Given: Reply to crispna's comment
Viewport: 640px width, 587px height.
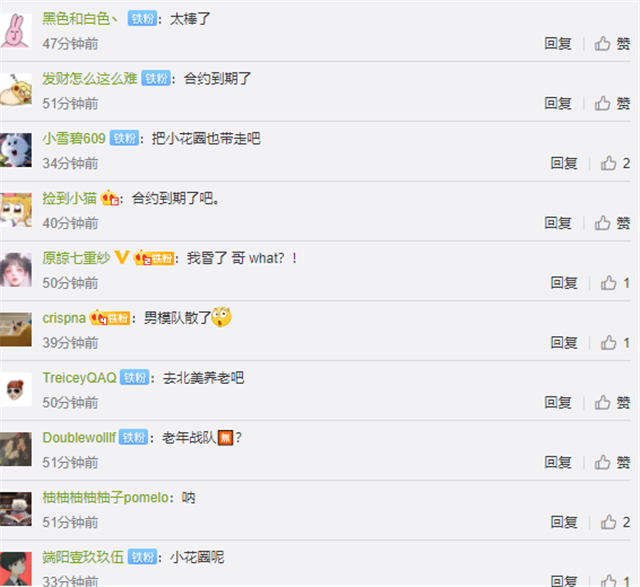Looking at the screenshot, I should pyautogui.click(x=564, y=342).
